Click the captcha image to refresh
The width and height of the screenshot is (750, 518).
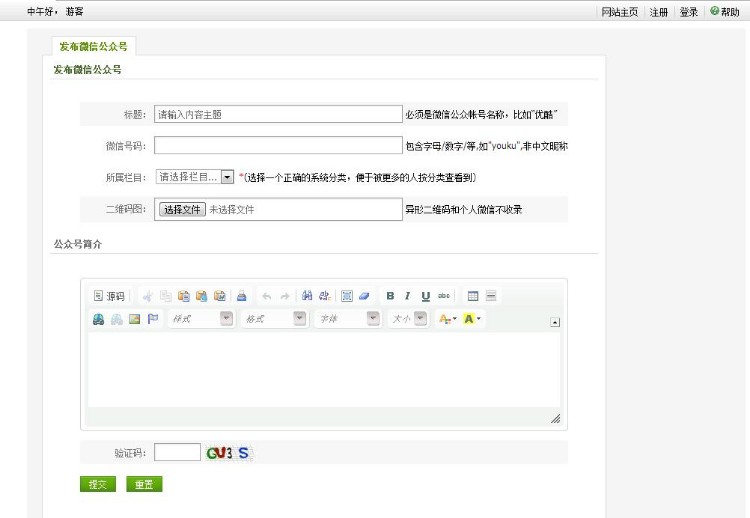pos(229,452)
